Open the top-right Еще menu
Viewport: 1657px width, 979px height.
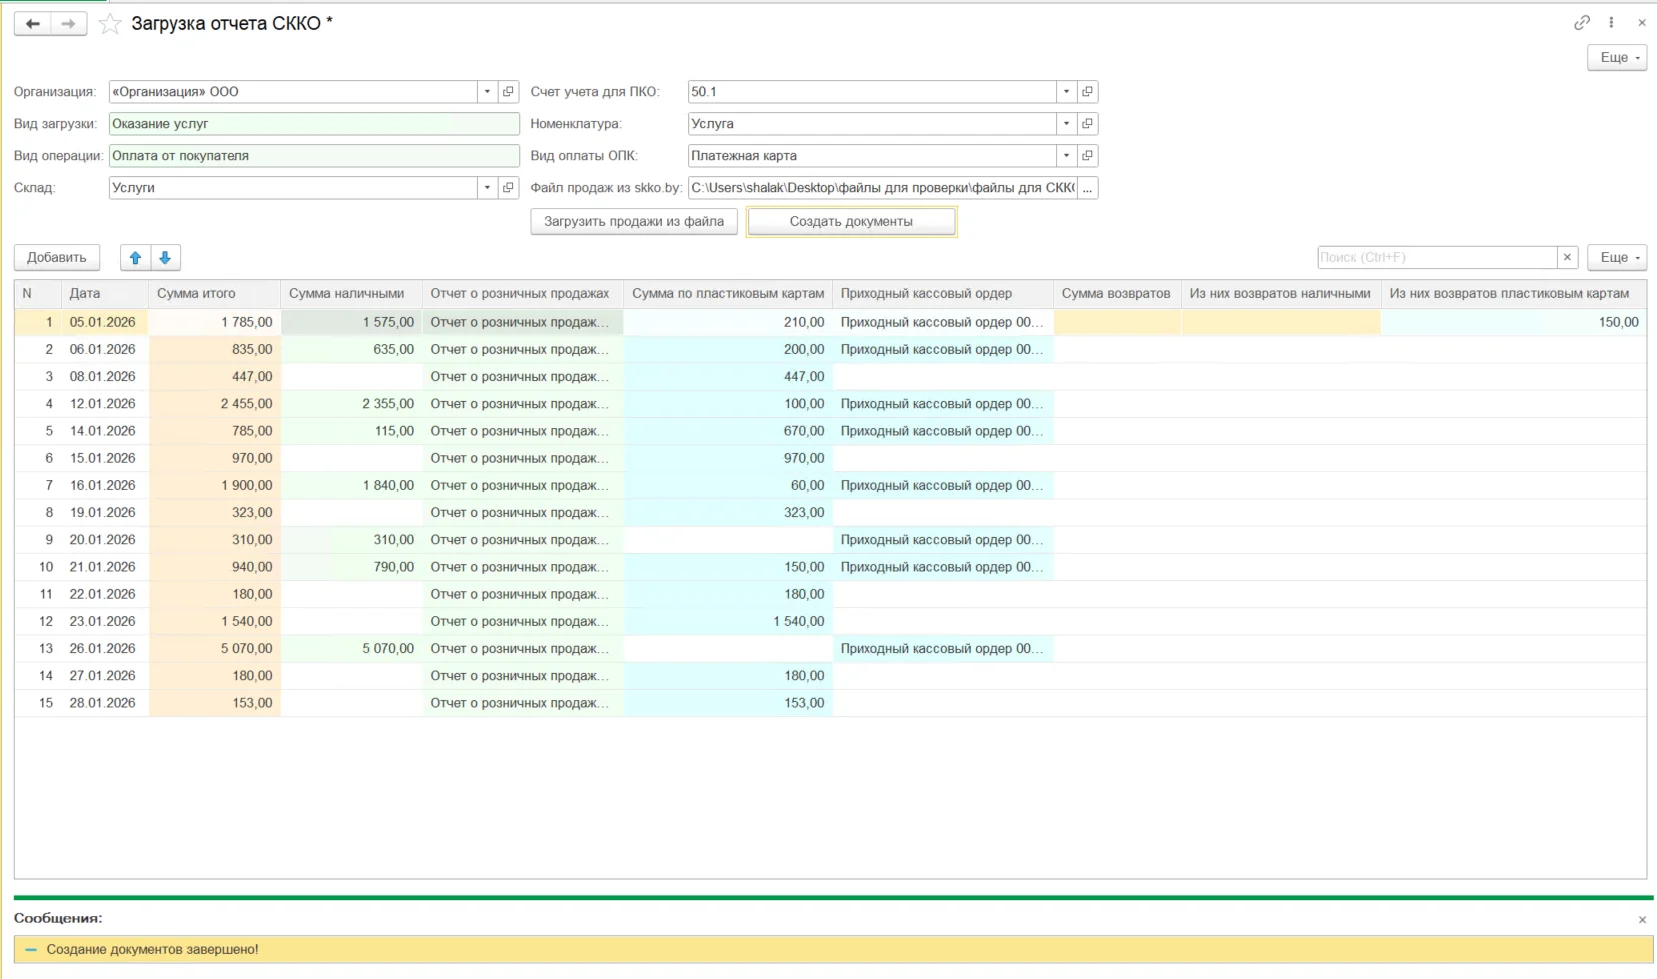click(x=1617, y=57)
